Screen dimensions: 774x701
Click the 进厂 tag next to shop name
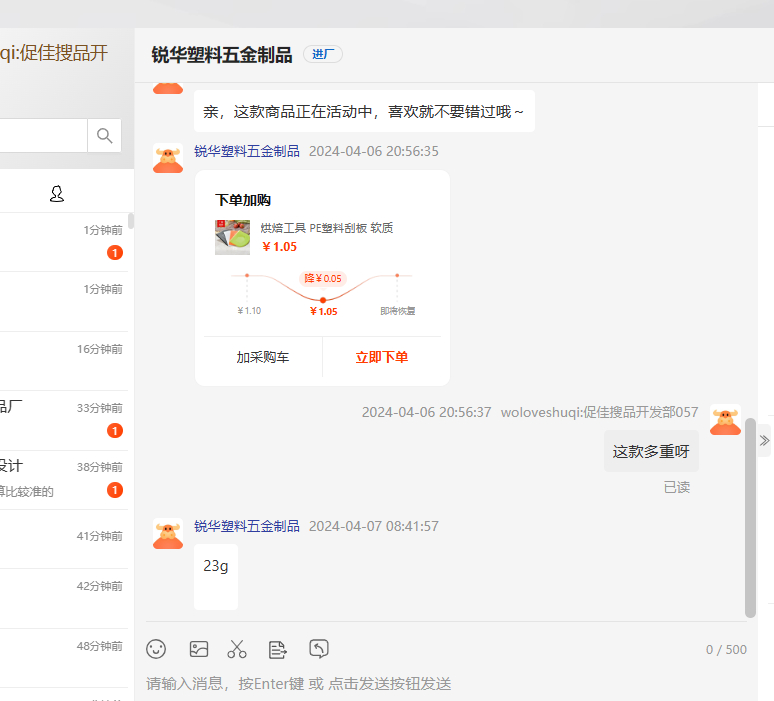pyautogui.click(x=323, y=54)
